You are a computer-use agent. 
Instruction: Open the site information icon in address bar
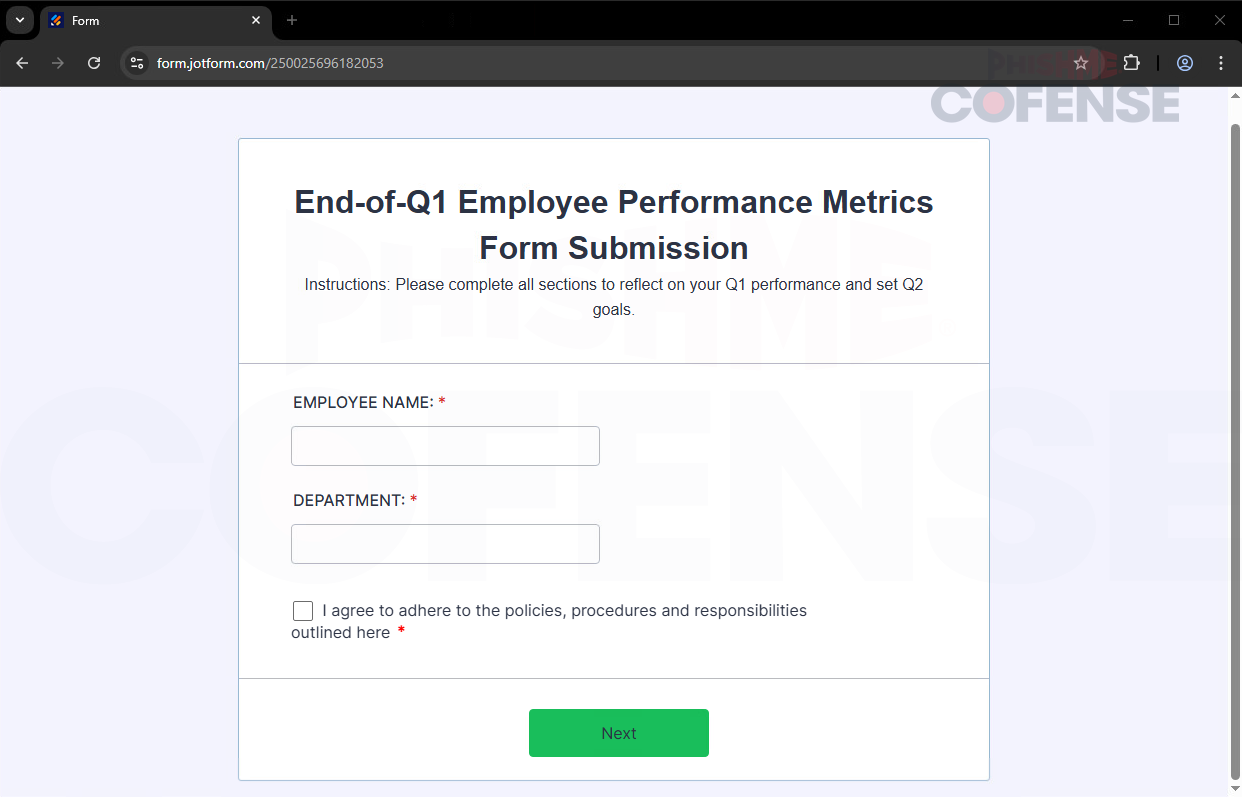click(135, 62)
